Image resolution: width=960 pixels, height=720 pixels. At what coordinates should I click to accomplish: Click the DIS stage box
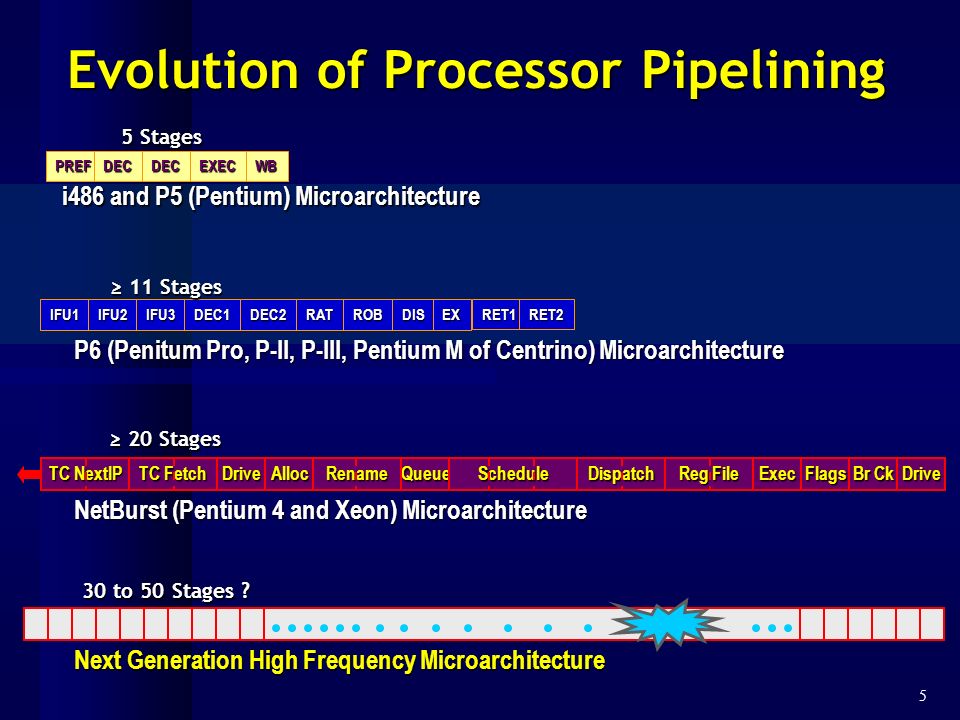pyautogui.click(x=413, y=315)
